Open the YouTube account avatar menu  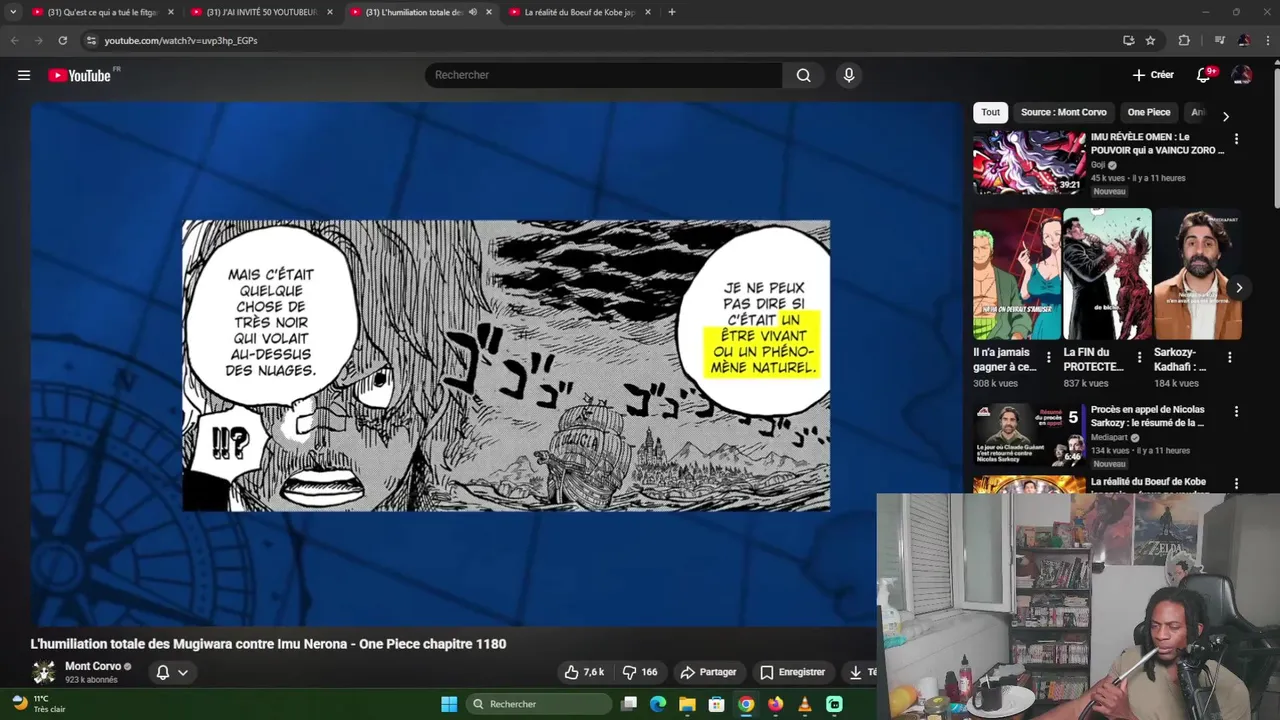[1241, 75]
